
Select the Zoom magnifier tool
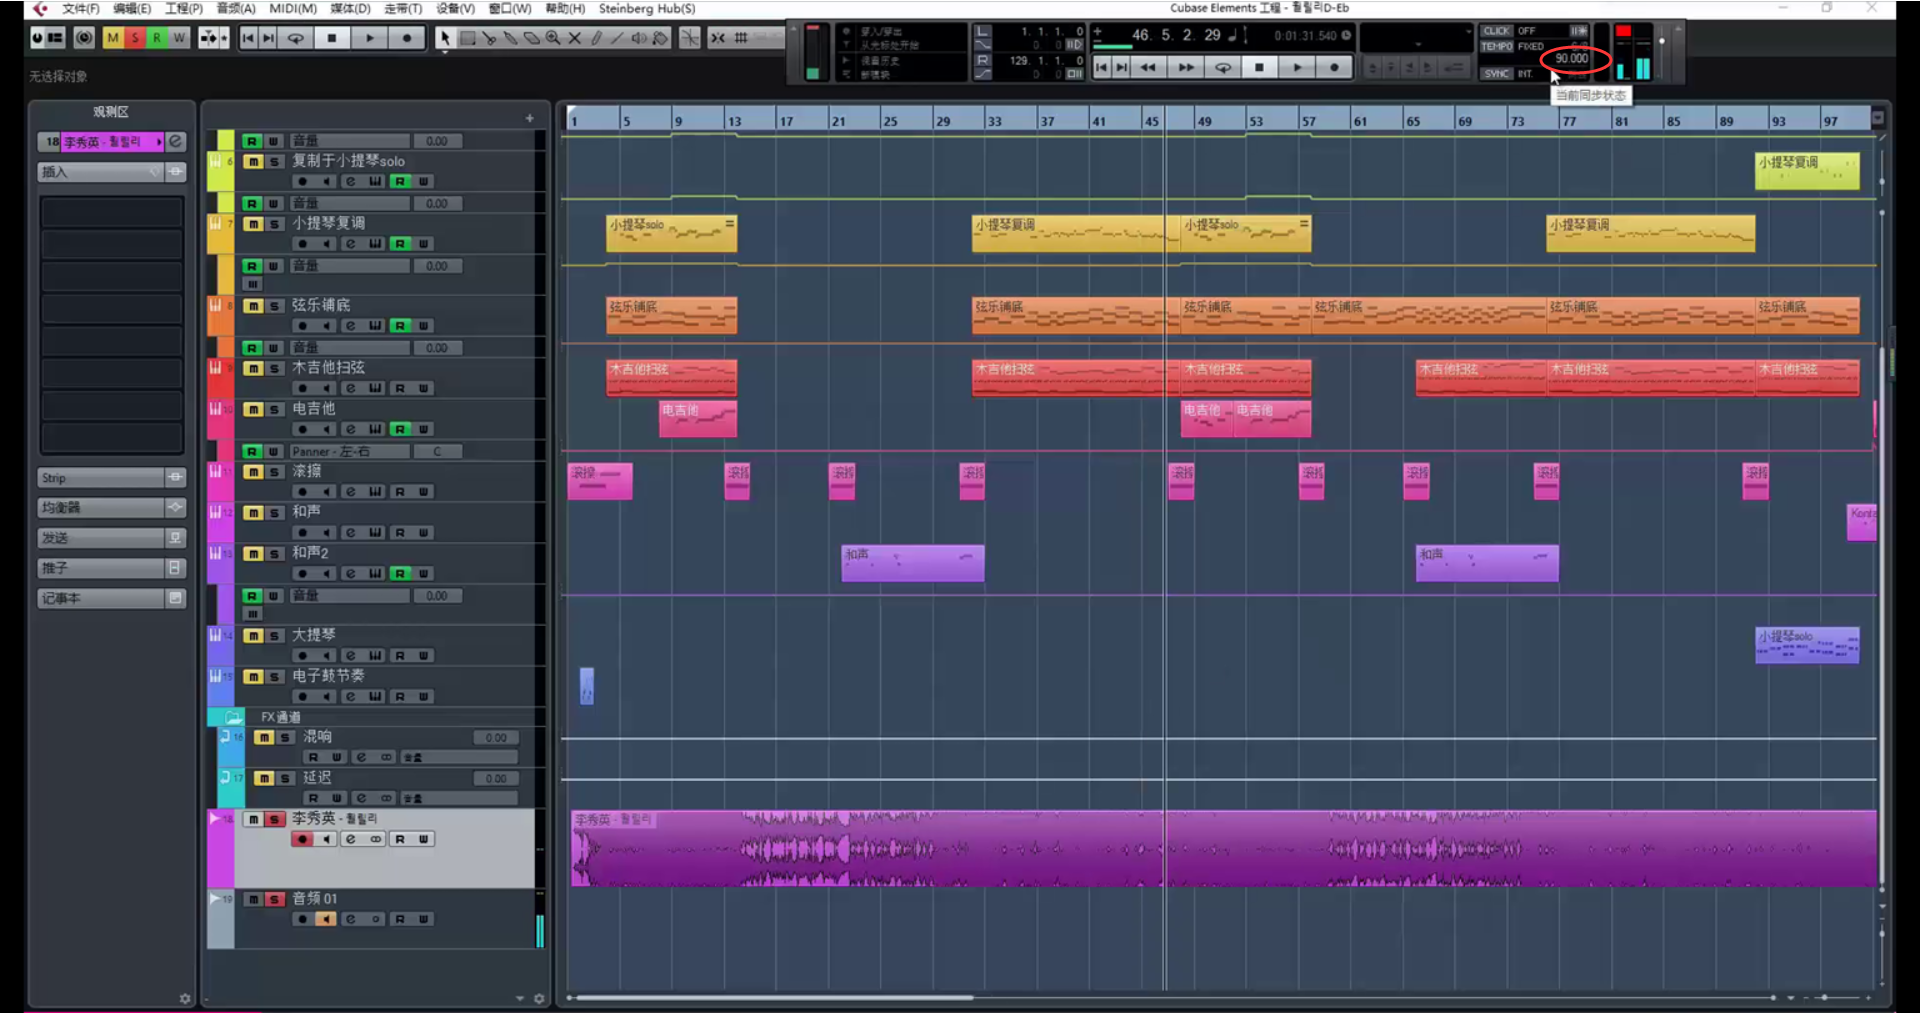click(x=553, y=38)
